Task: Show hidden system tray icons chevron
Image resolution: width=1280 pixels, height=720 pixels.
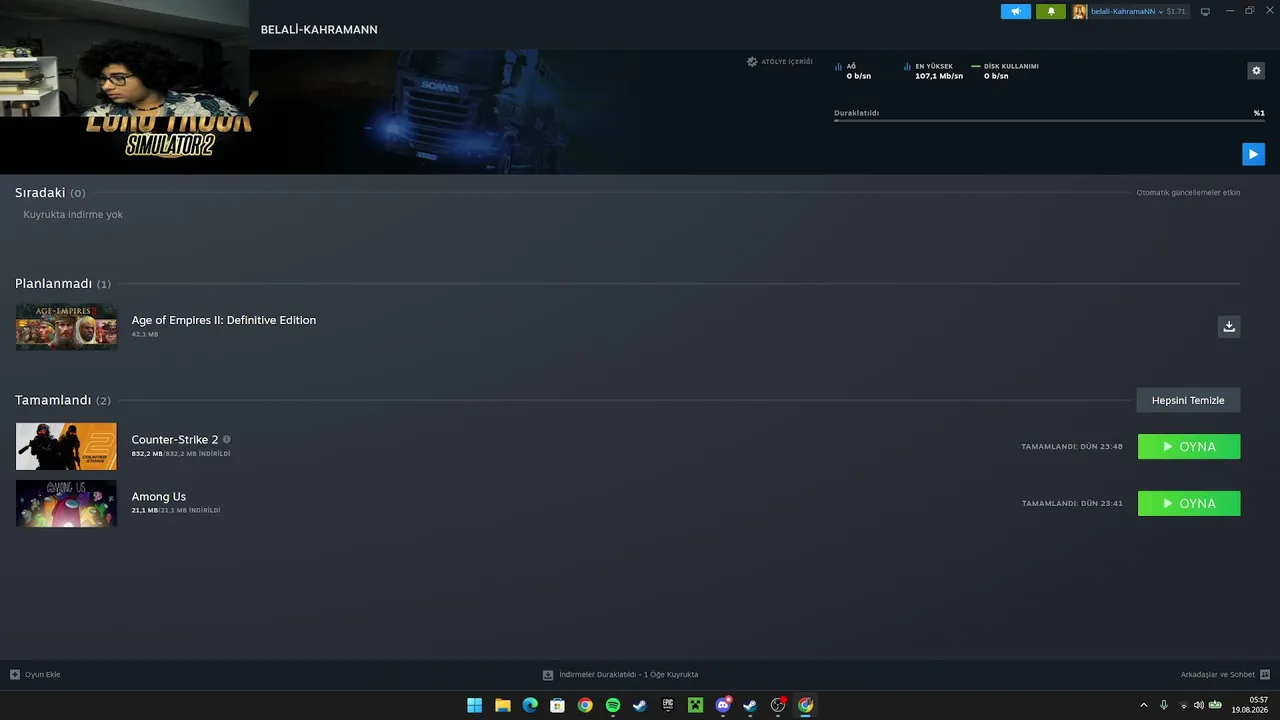Action: [x=1144, y=705]
